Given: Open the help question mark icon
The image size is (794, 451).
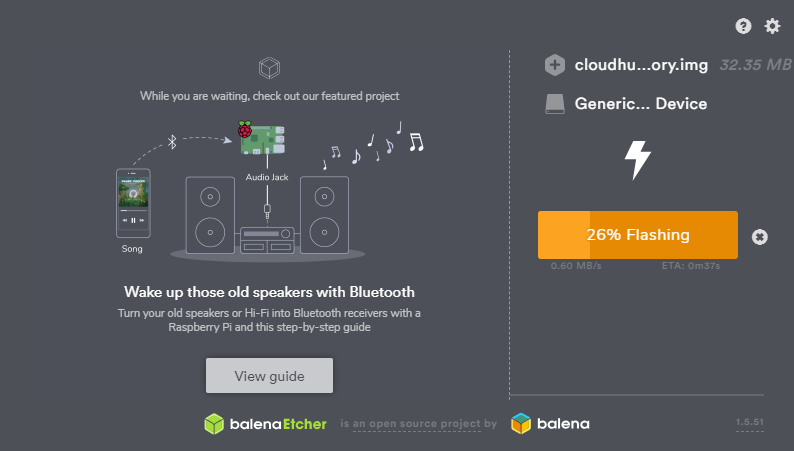Looking at the screenshot, I should coord(743,26).
